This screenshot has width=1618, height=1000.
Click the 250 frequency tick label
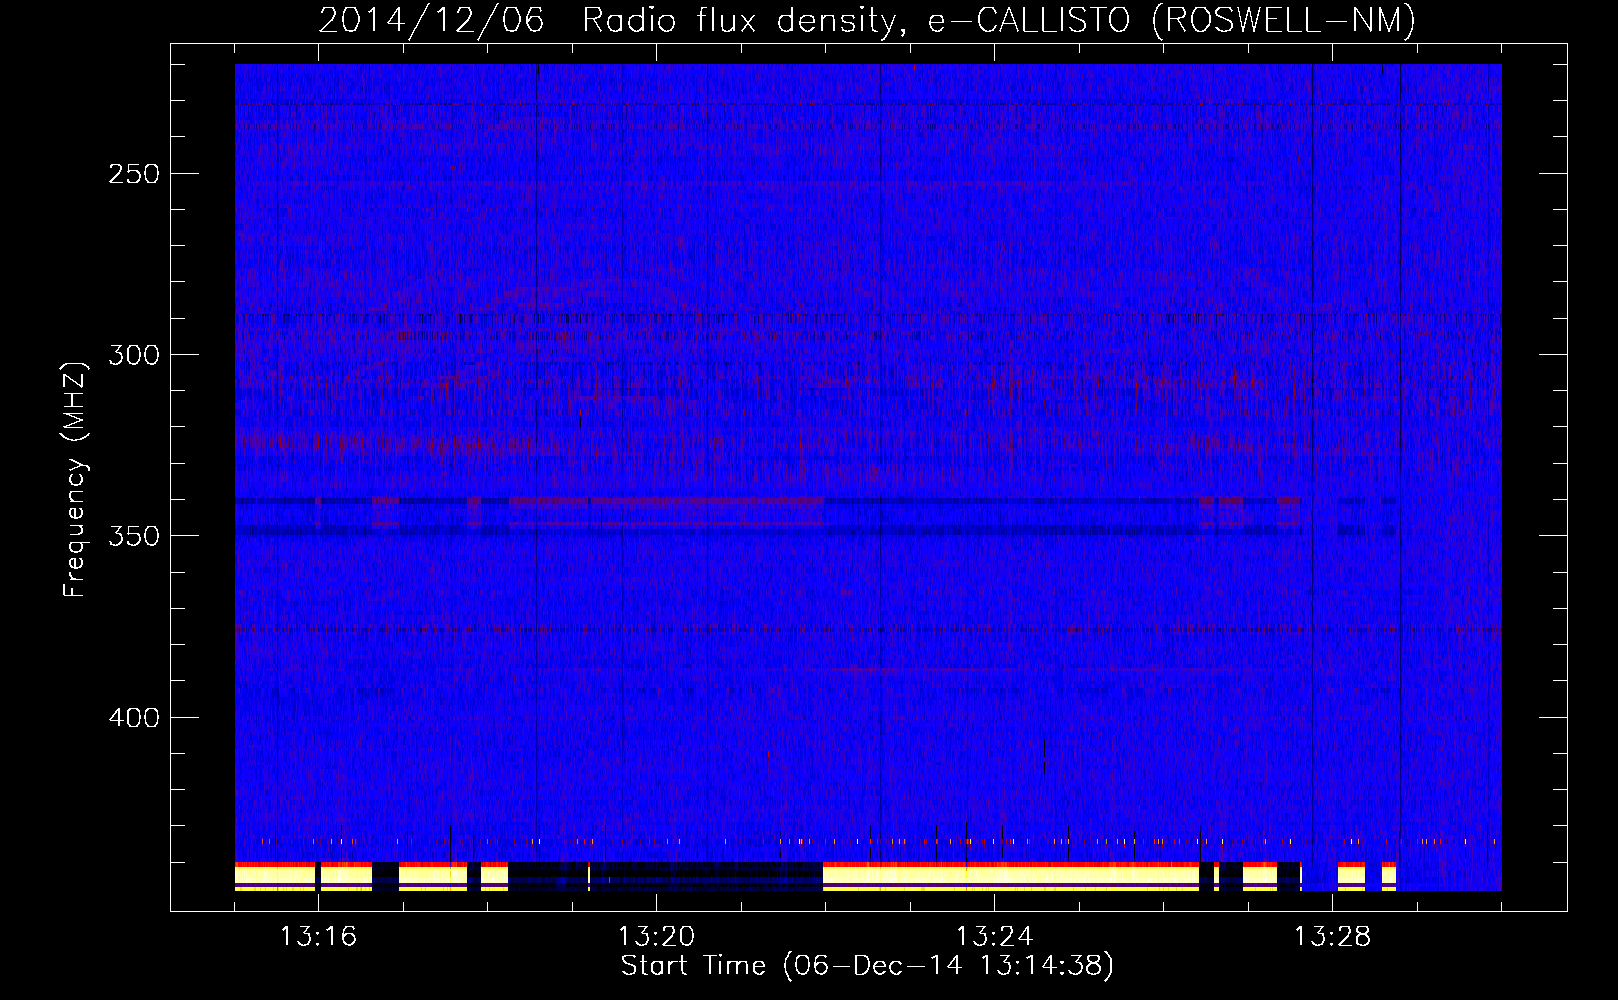tap(134, 174)
